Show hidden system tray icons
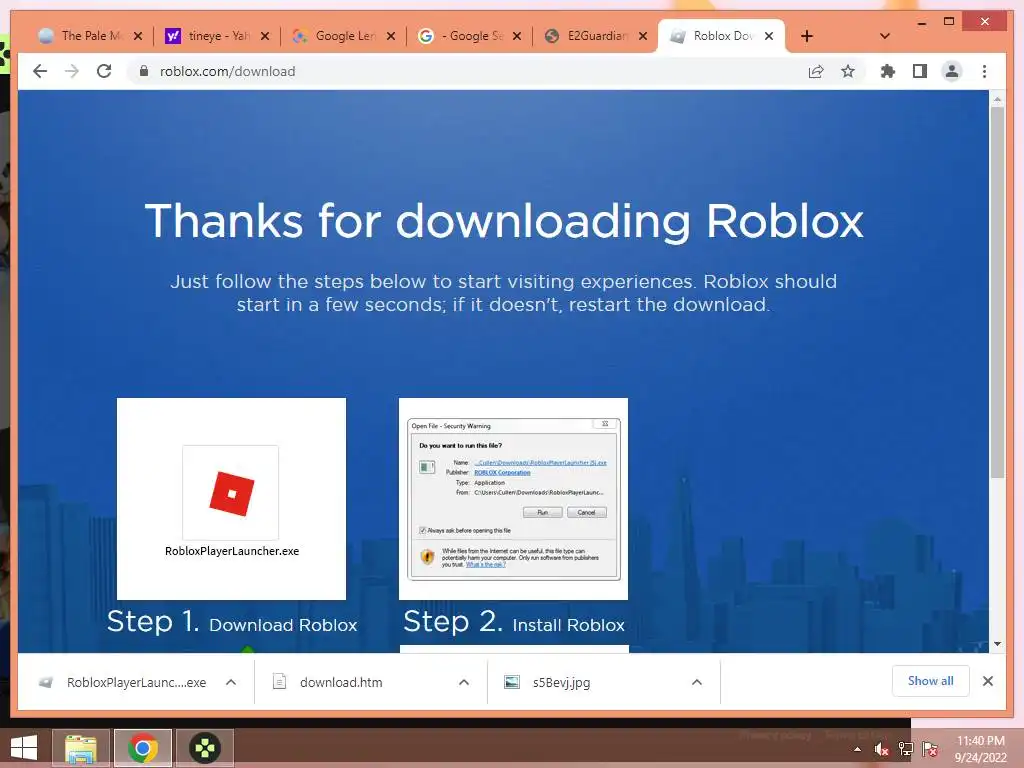The image size is (1024, 768). click(x=857, y=750)
